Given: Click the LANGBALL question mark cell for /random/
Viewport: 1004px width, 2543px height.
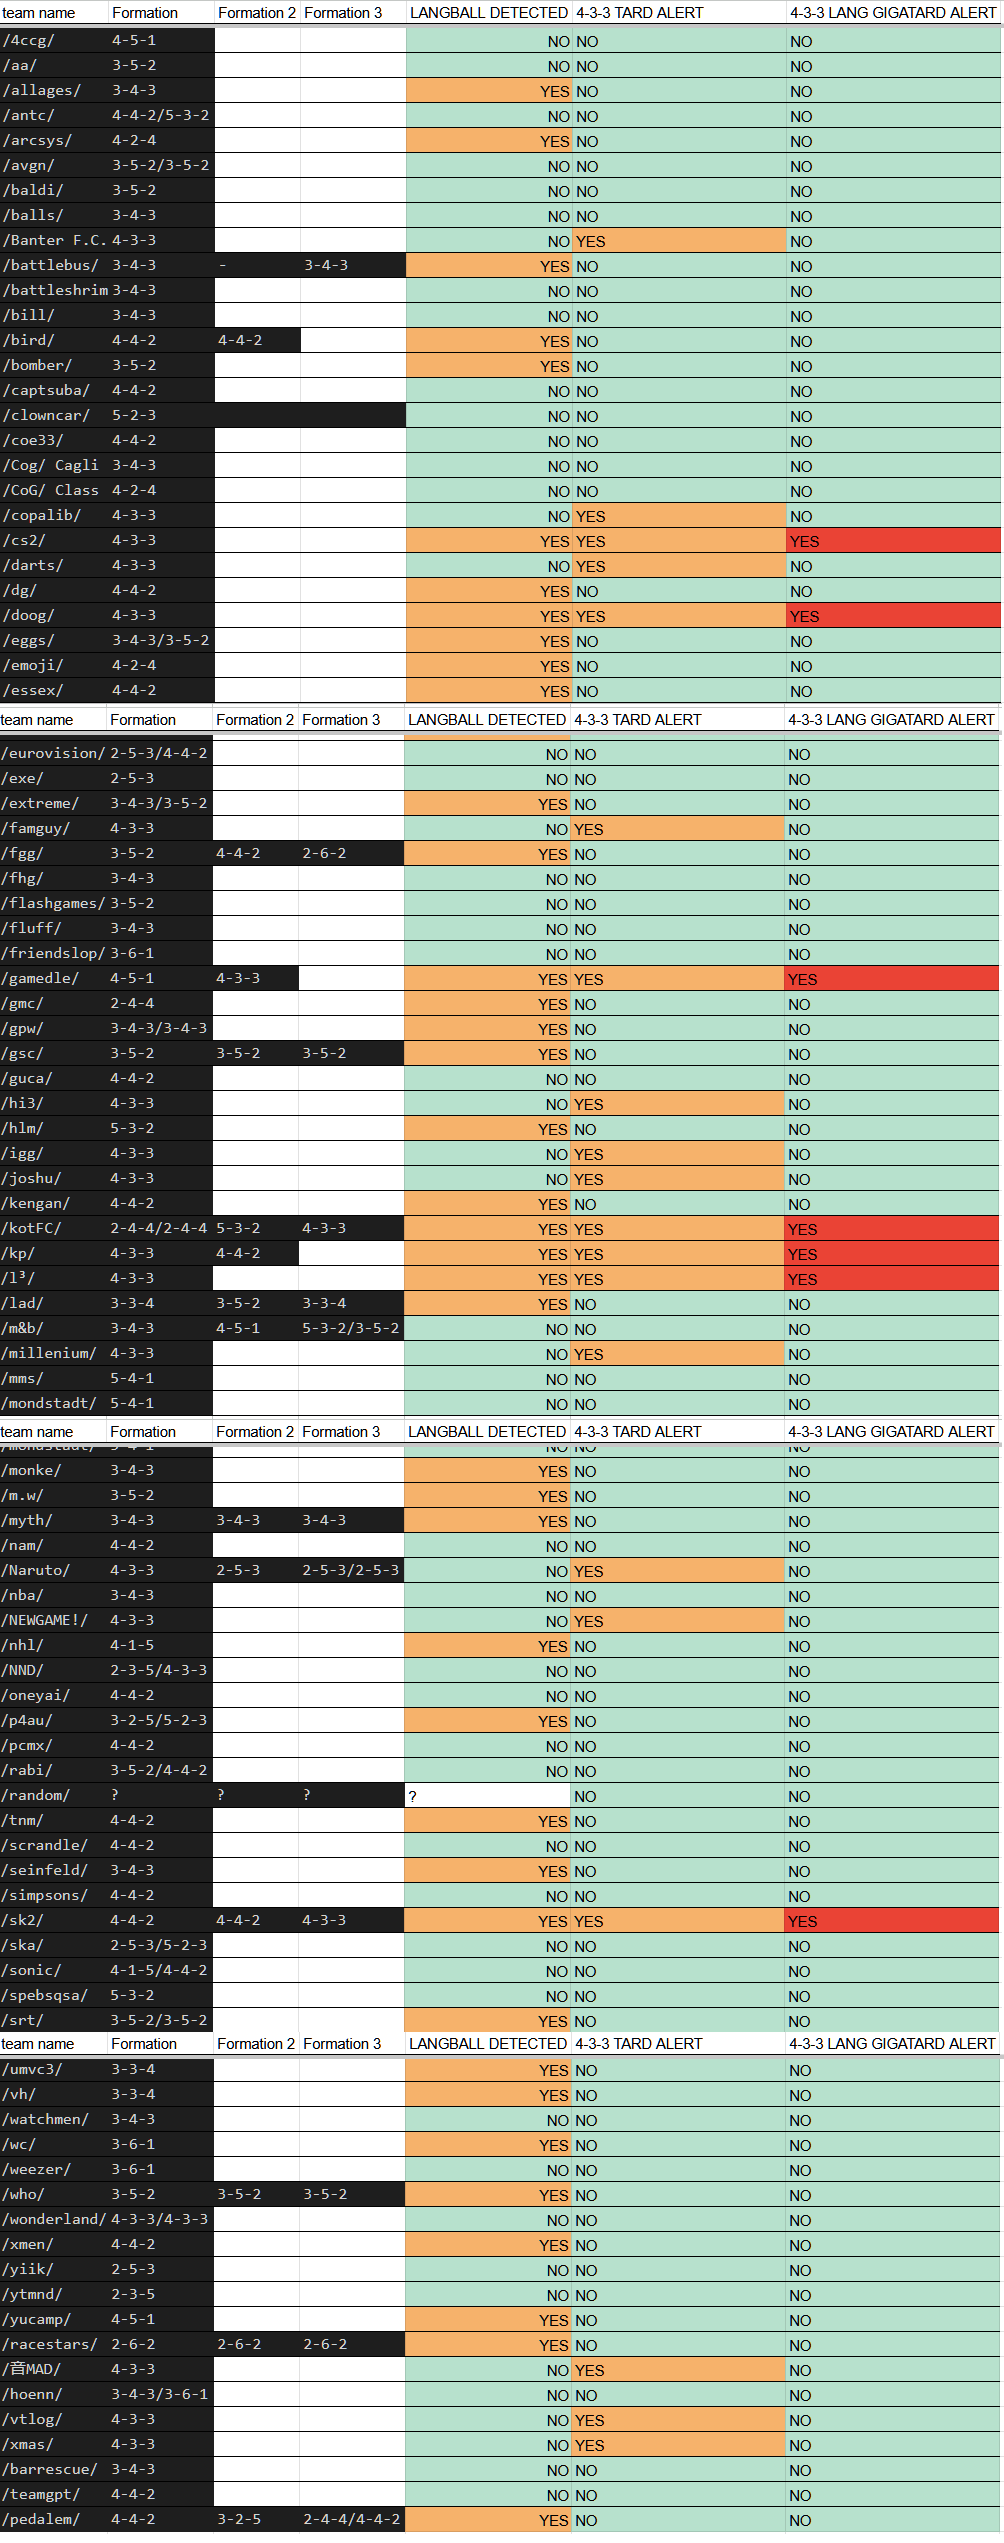Looking at the screenshot, I should click(x=486, y=1796).
